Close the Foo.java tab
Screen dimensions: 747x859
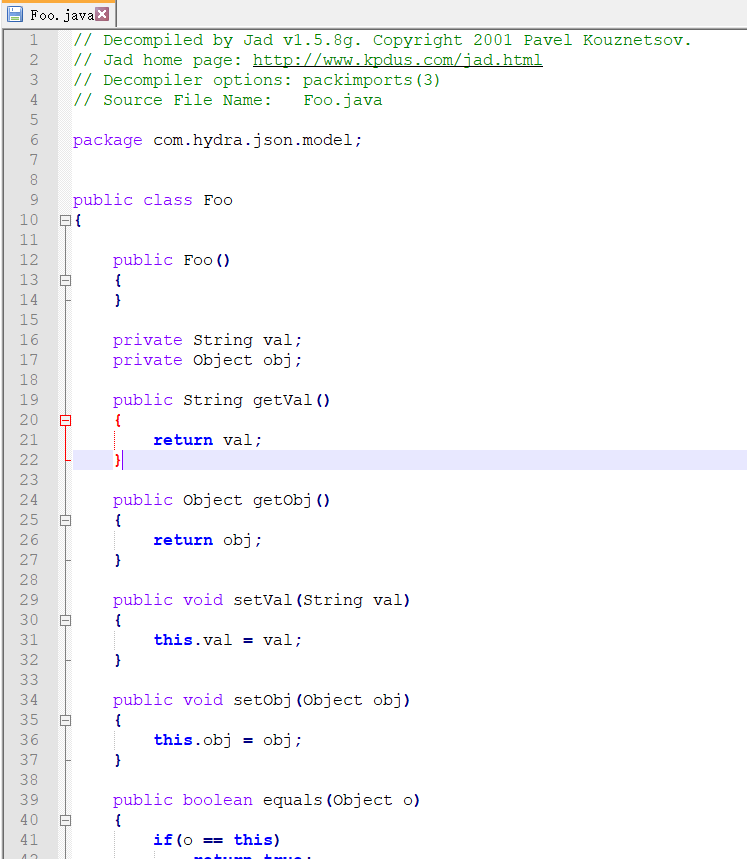pos(101,14)
